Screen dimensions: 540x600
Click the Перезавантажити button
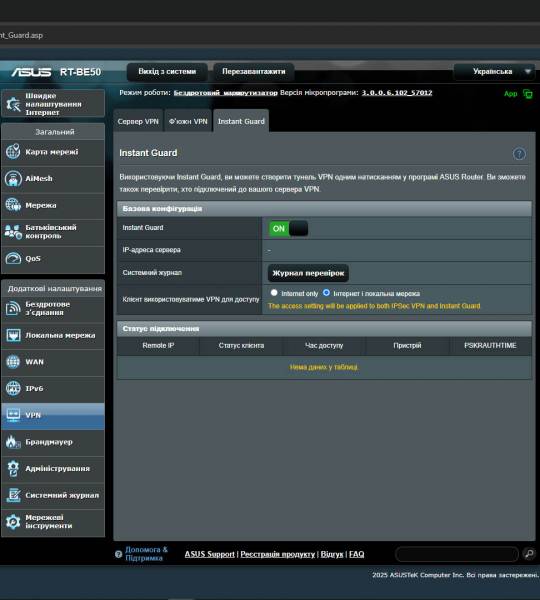click(x=254, y=72)
